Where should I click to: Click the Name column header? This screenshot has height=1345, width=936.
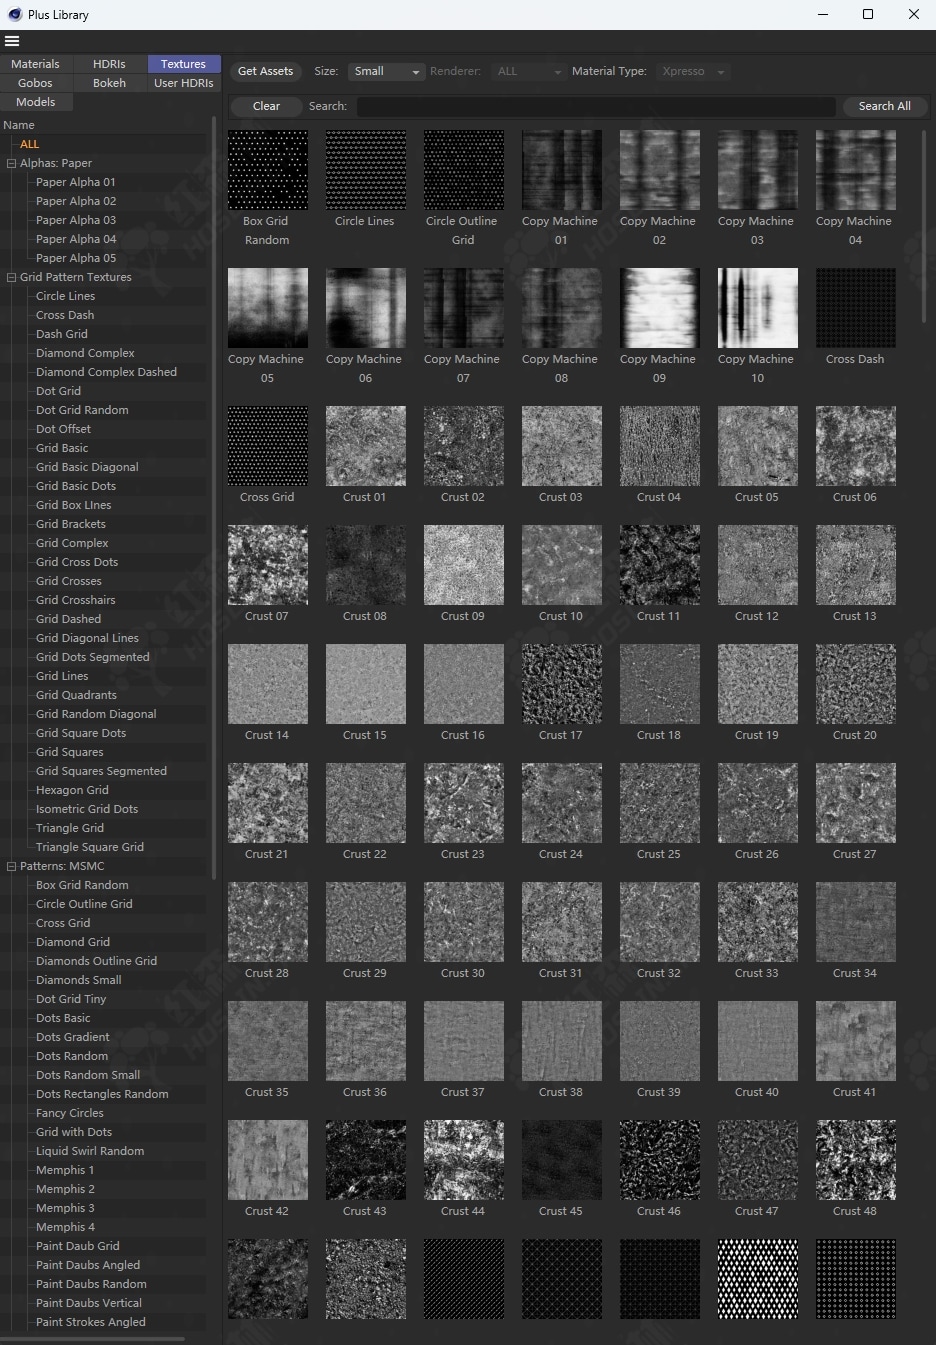click(19, 125)
